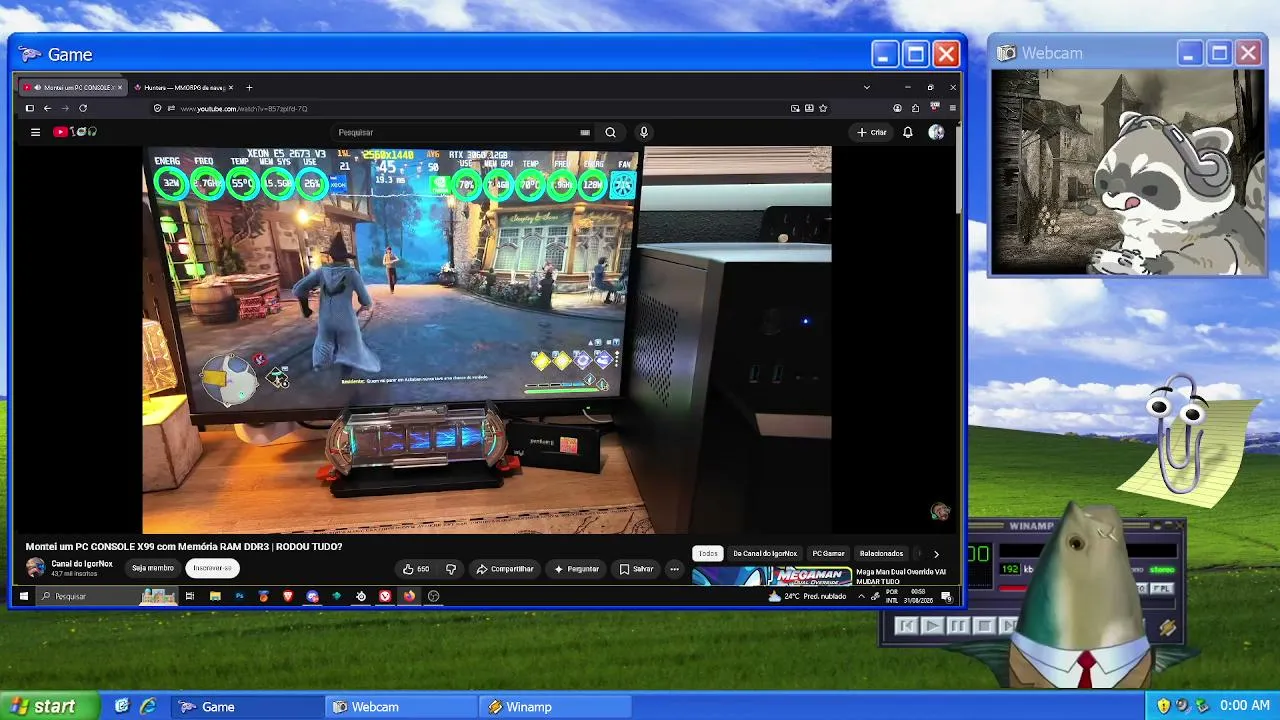1280x720 pixels.
Task: Minimize the Game window
Action: 884,54
